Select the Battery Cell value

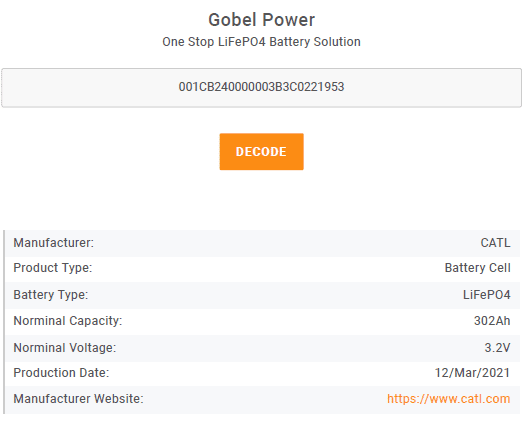point(478,268)
